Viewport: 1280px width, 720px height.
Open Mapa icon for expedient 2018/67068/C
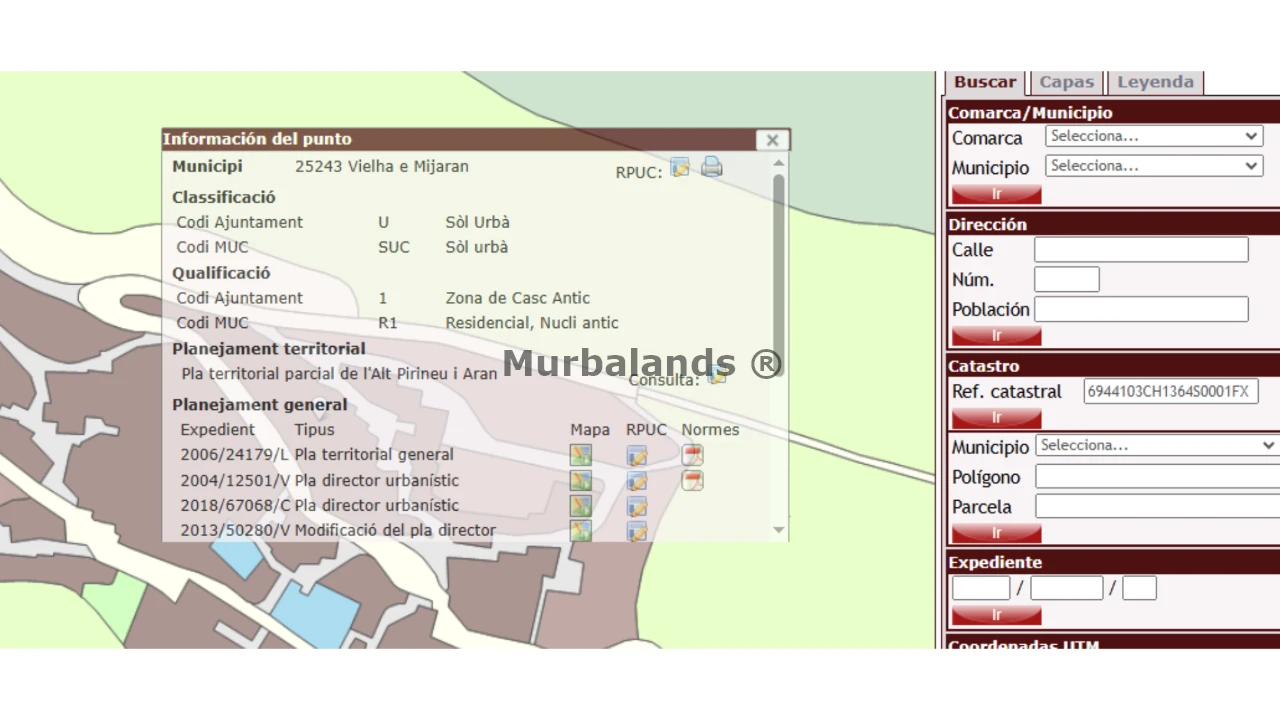[581, 506]
